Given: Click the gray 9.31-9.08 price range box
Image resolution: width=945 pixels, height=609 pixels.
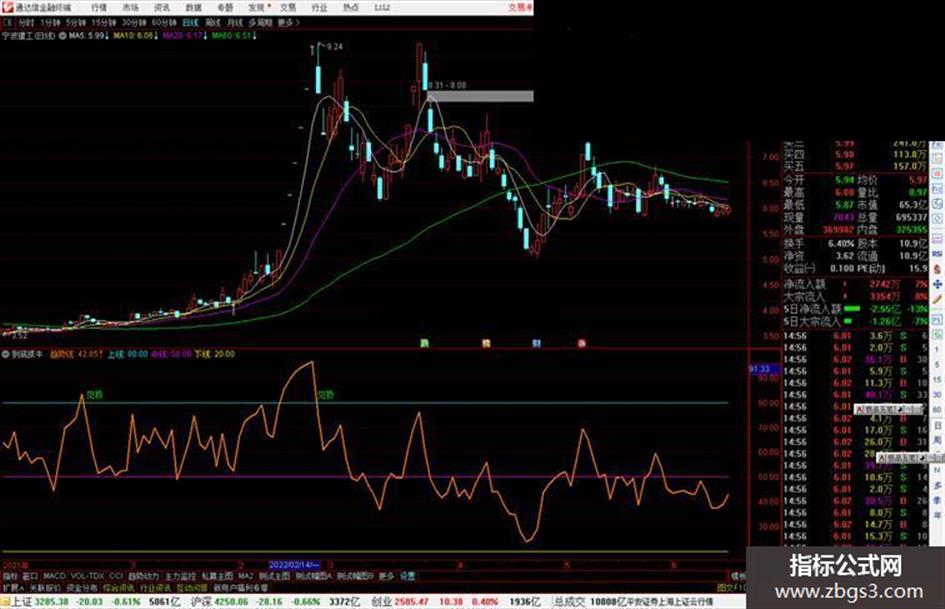Looking at the screenshot, I should 480,96.
